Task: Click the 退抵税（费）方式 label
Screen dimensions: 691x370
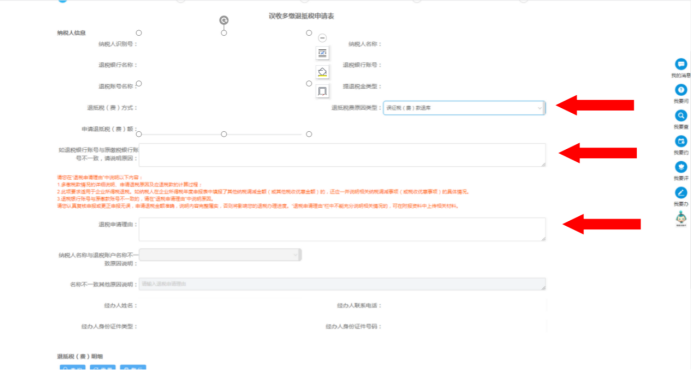Action: click(112, 108)
